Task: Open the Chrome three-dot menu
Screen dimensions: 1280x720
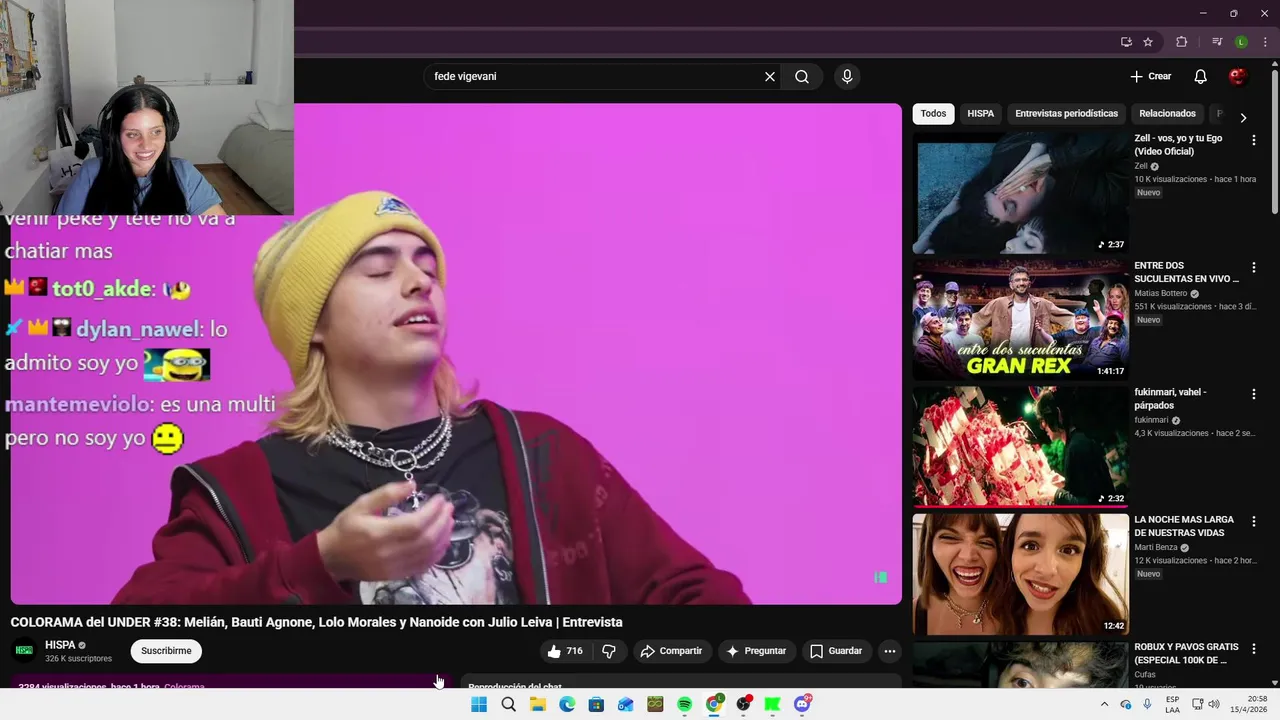Action: point(1265,42)
